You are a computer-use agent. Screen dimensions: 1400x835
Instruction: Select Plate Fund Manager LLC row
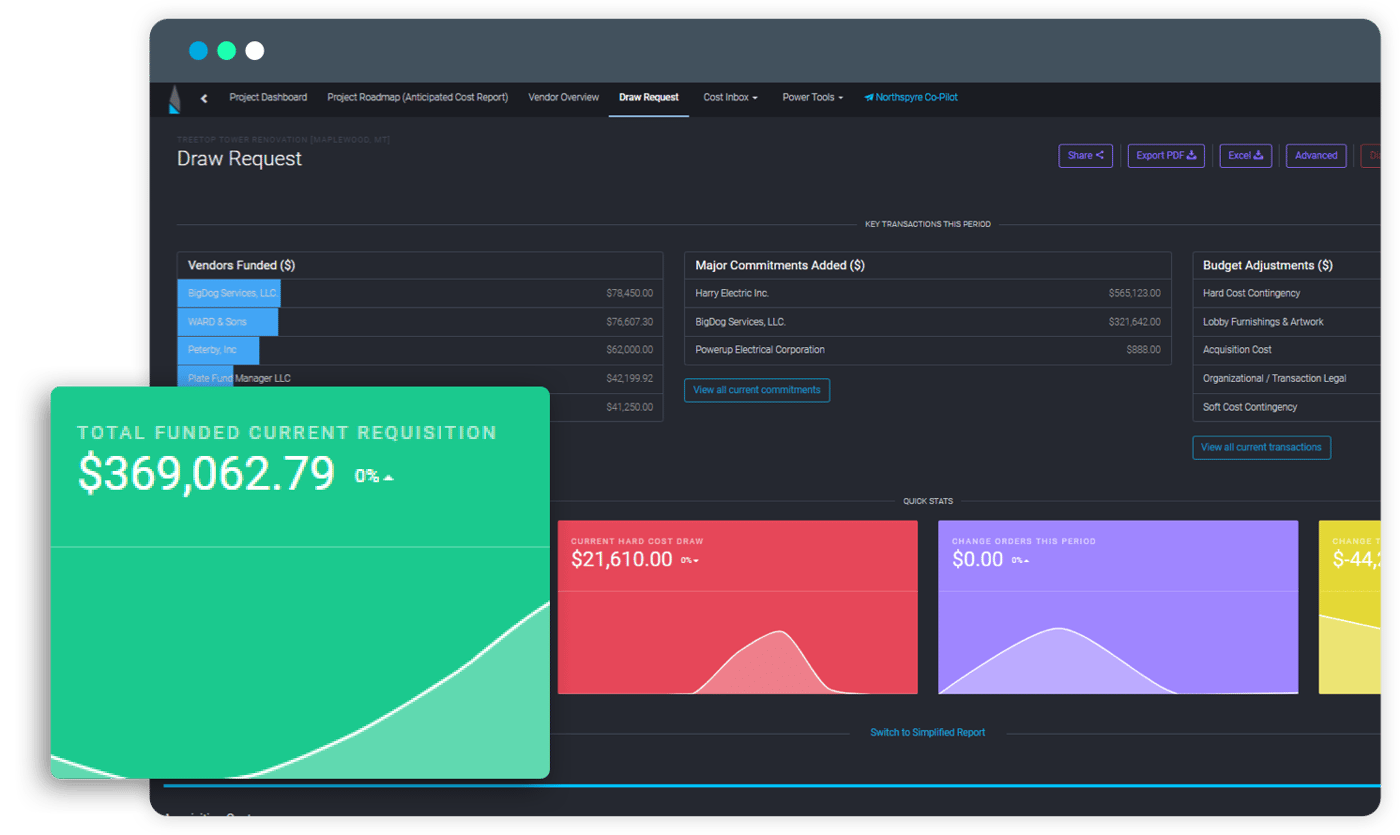[x=420, y=378]
